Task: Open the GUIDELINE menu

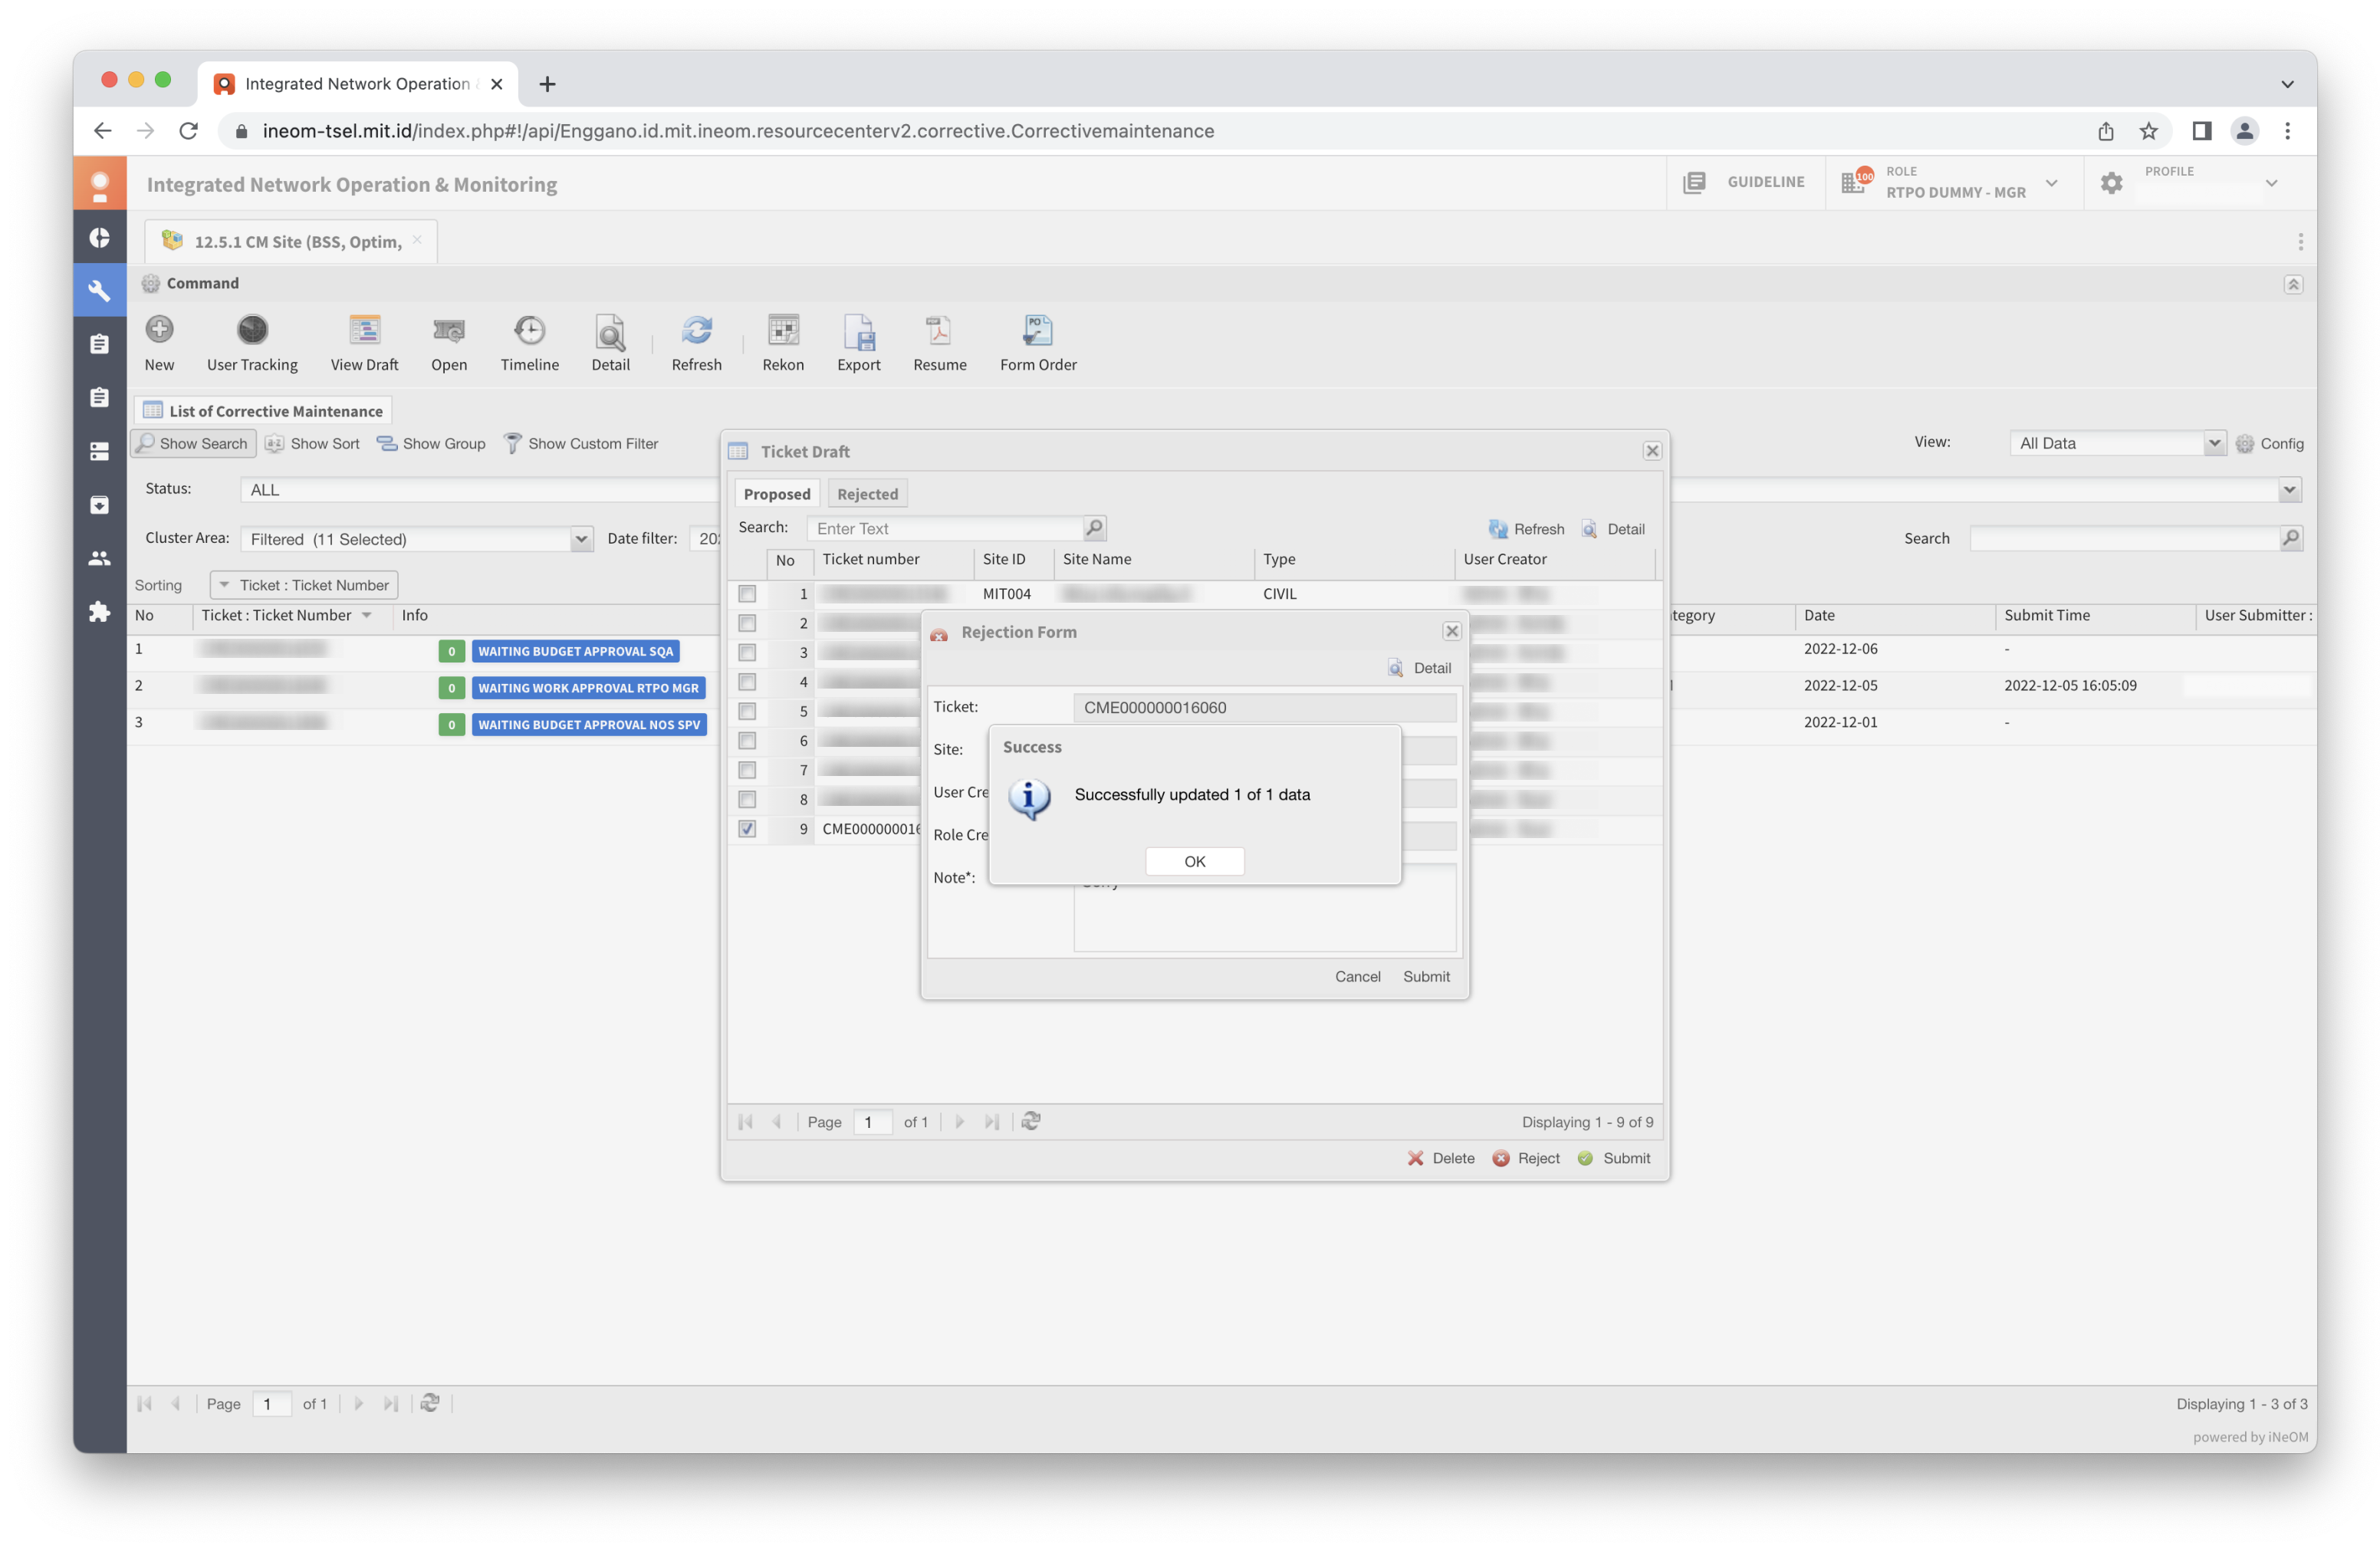Action: pyautogui.click(x=1745, y=182)
